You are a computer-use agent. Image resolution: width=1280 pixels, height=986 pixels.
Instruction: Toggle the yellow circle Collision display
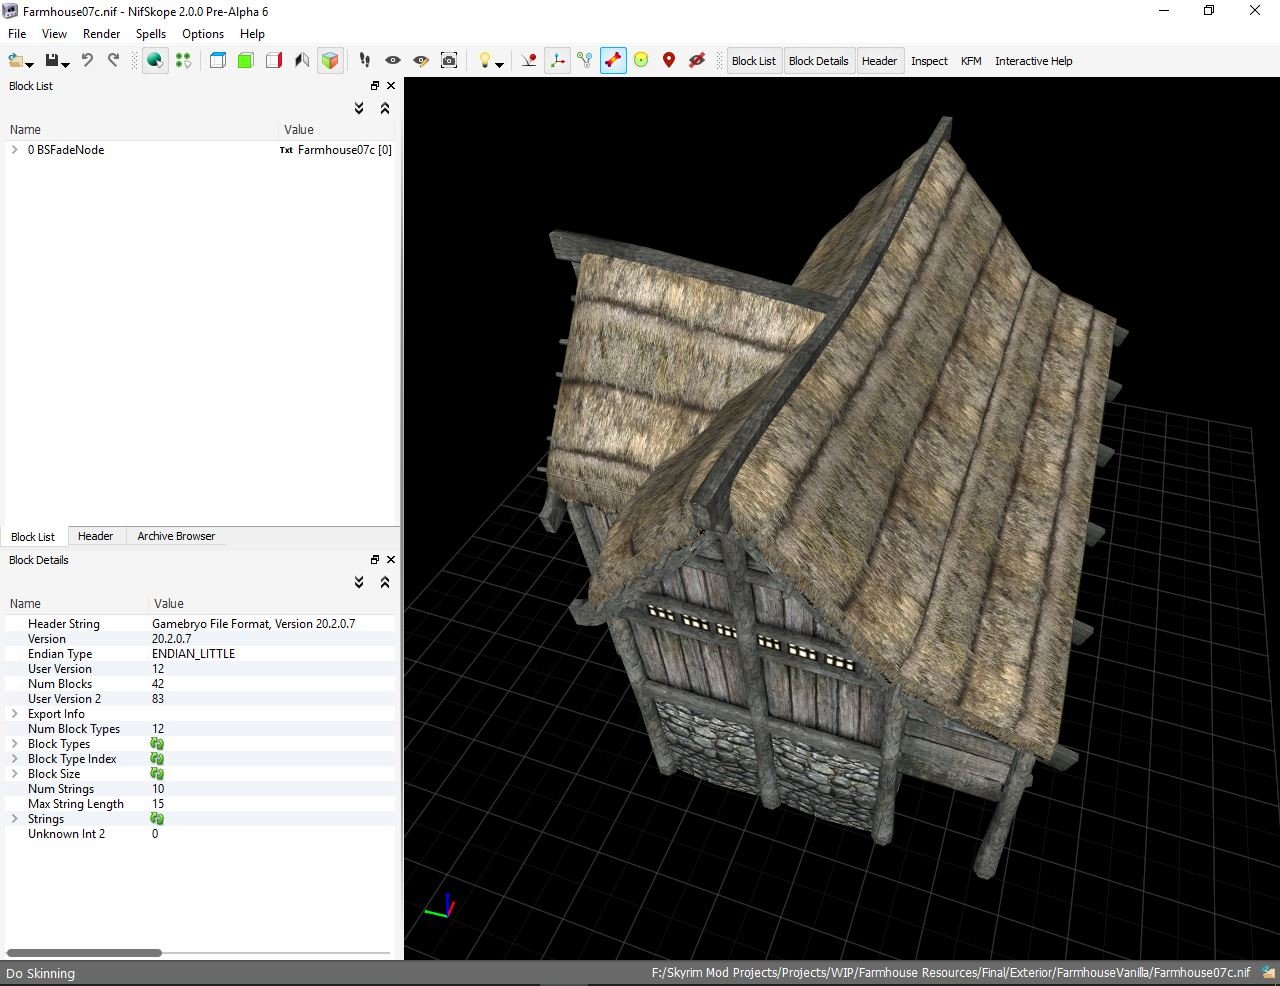(641, 61)
